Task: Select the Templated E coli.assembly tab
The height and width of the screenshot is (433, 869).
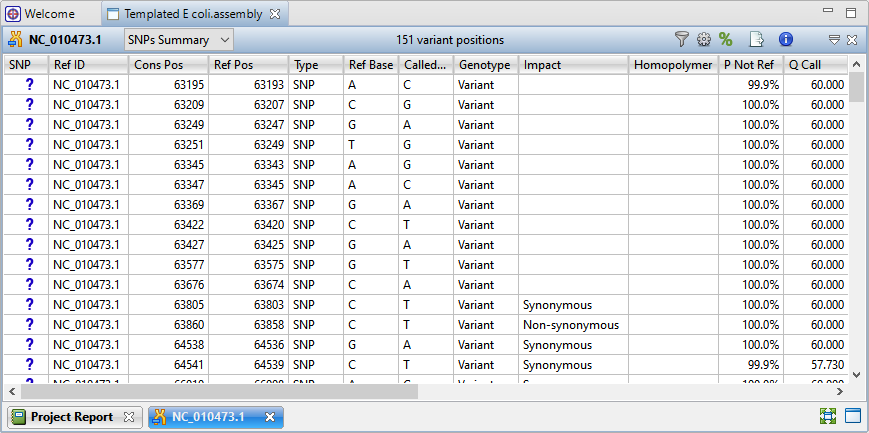Action: click(x=193, y=14)
